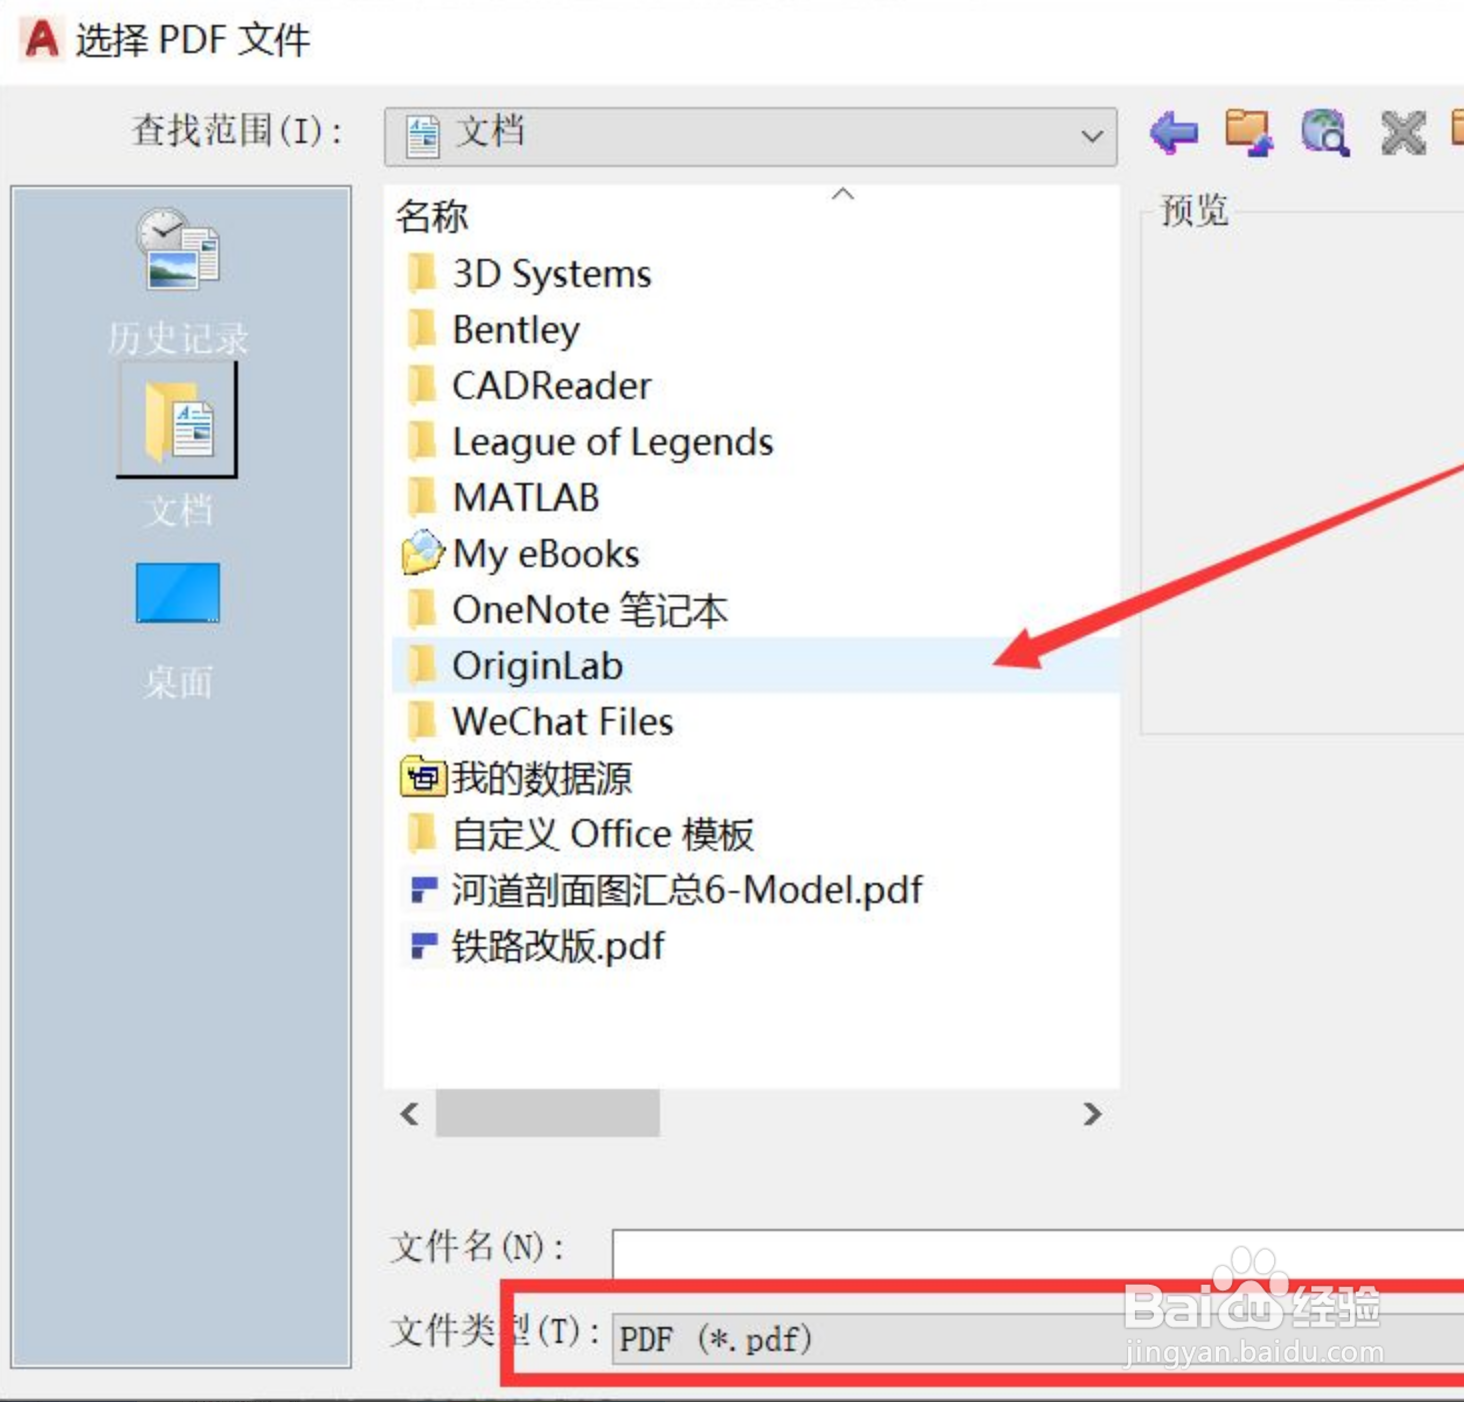Viewport: 1464px width, 1402px height.
Task: Open History shortcut in Places sidebar
Action: click(178, 282)
